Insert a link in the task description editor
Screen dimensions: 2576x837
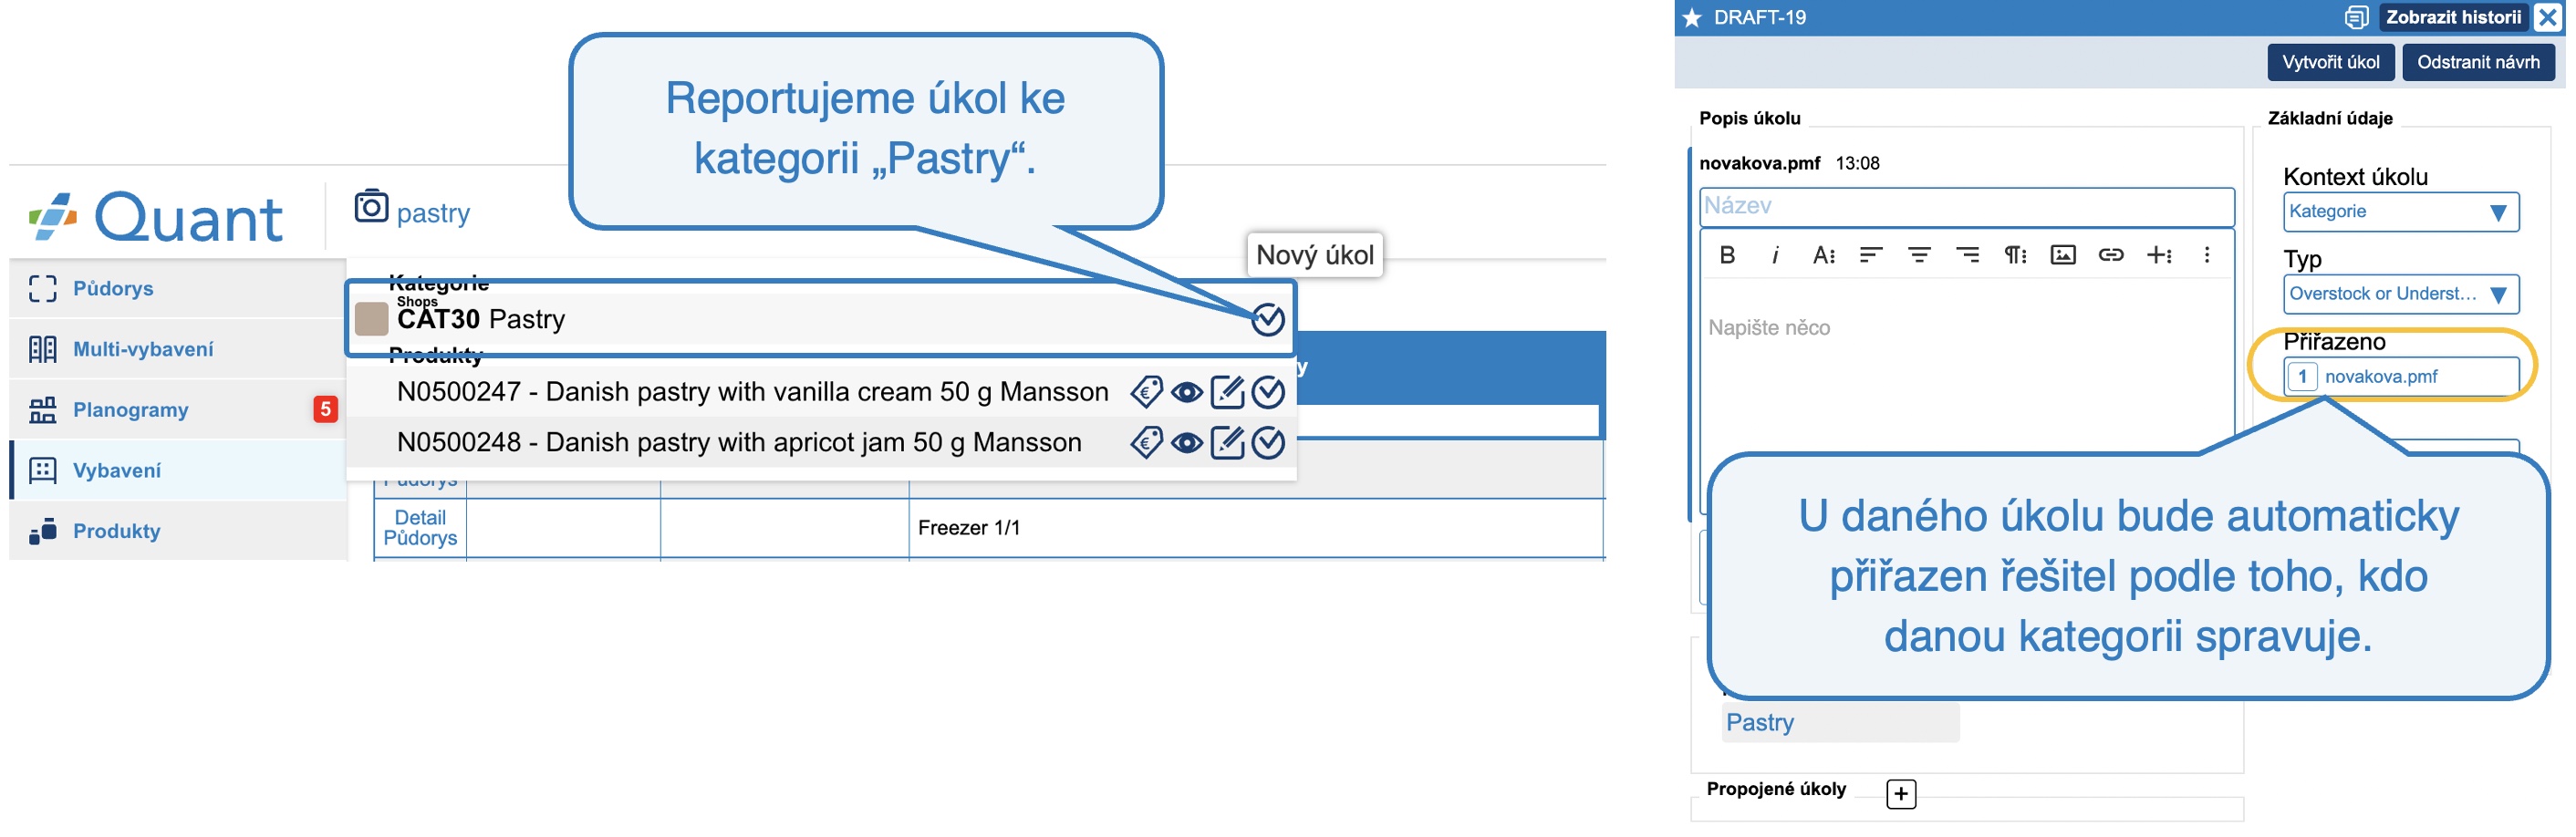2110,255
